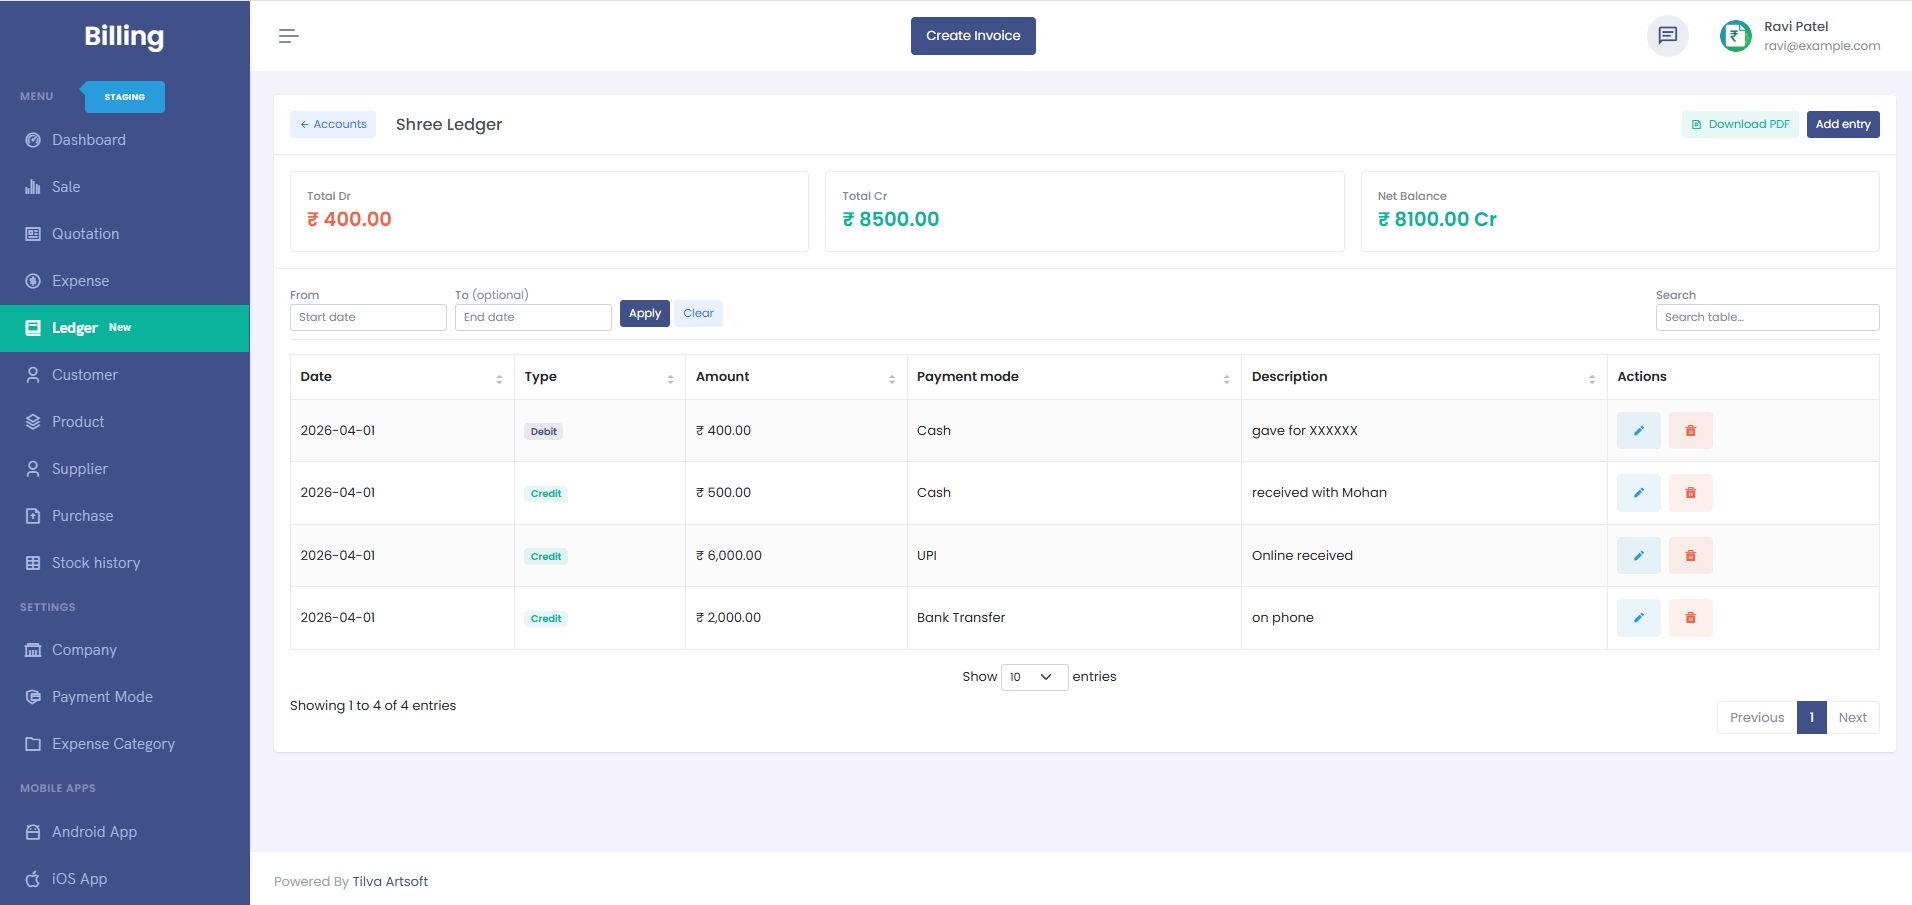
Task: Edit the "gave for XXXXXX" entry with pencil icon
Action: 1638,430
